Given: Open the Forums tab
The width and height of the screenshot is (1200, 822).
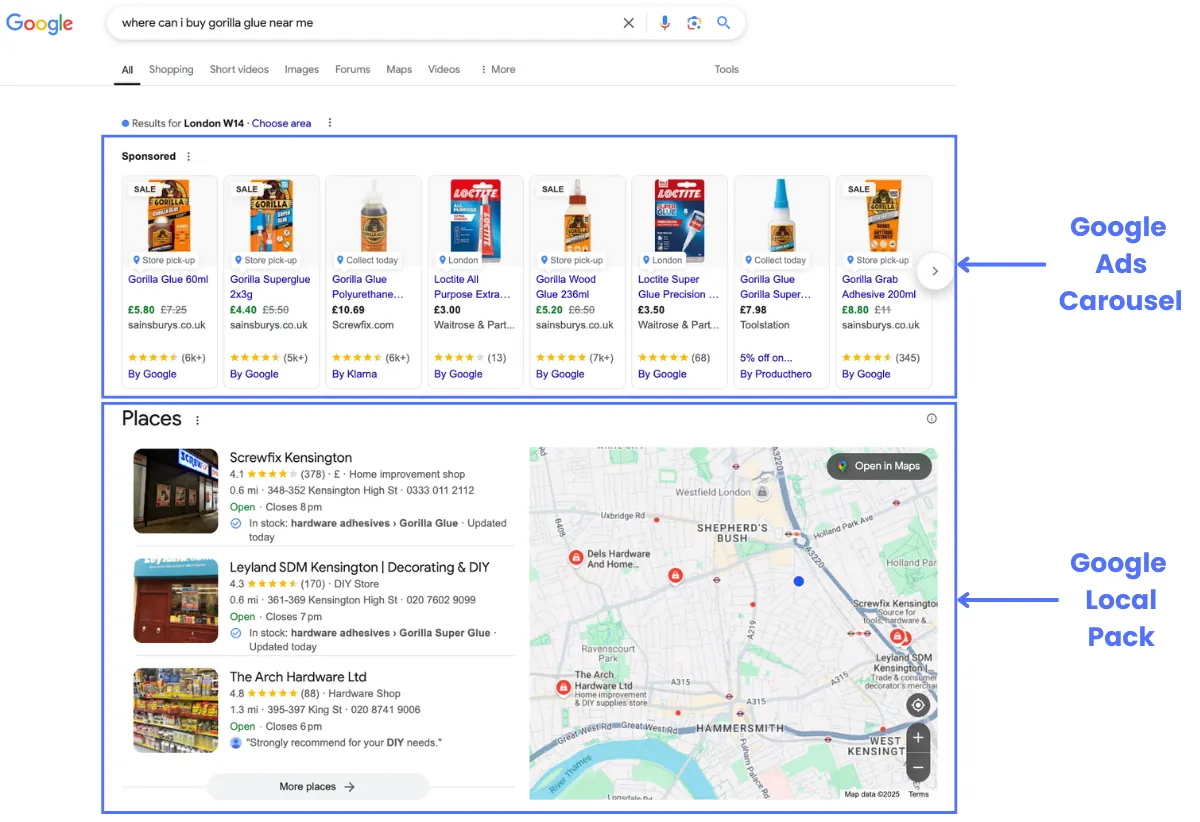Looking at the screenshot, I should coord(353,70).
